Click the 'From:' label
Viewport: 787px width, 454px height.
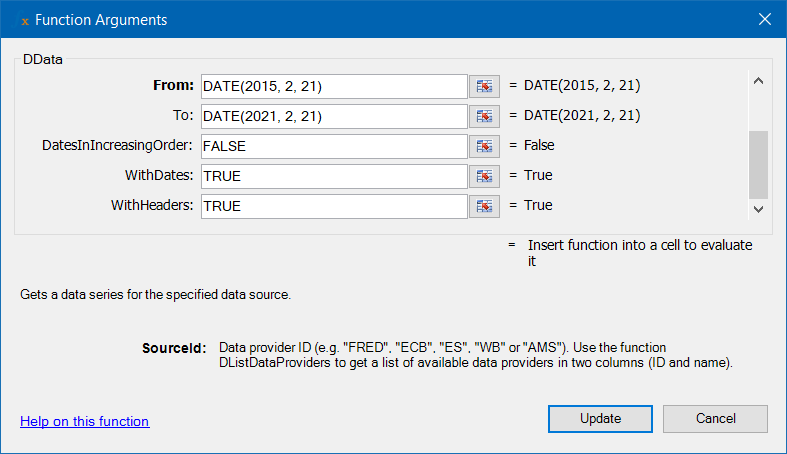point(173,85)
